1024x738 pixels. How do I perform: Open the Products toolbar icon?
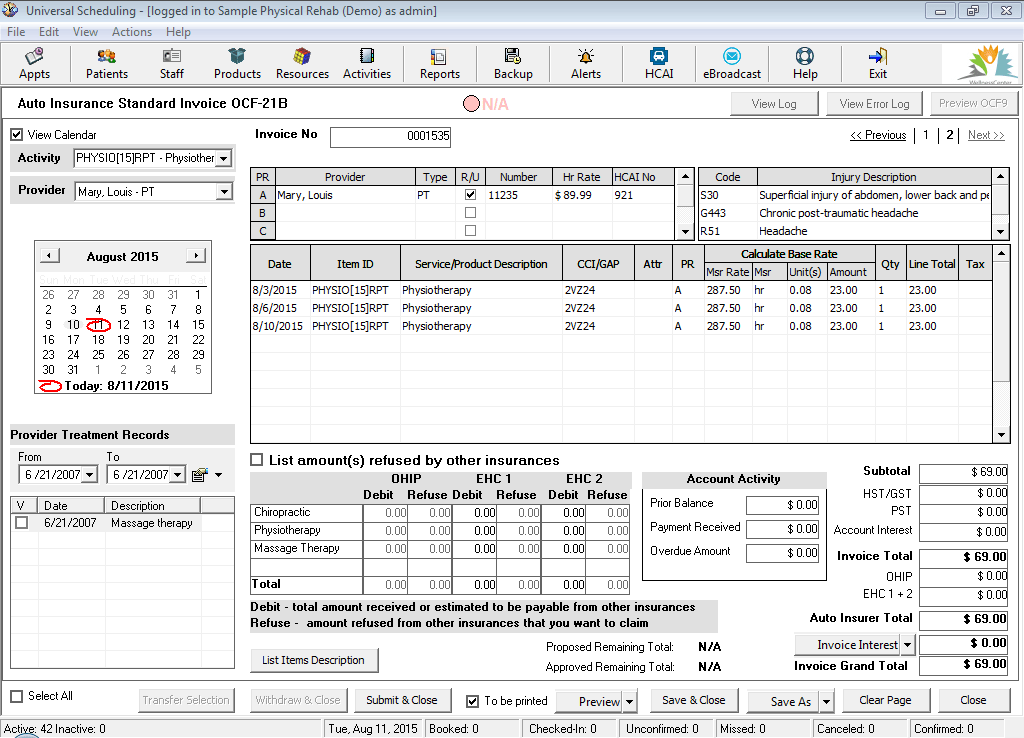point(237,64)
